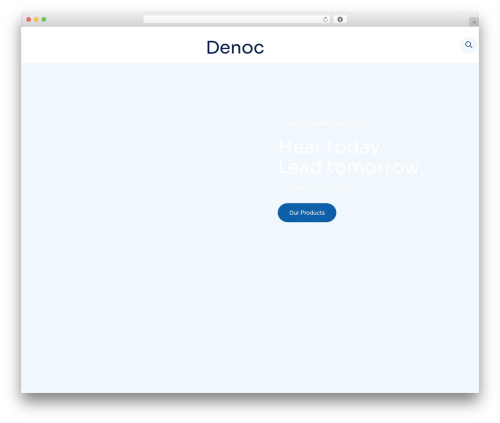Open the round toolbar icon beside address bar
The width and height of the screenshot is (500, 423).
[340, 20]
